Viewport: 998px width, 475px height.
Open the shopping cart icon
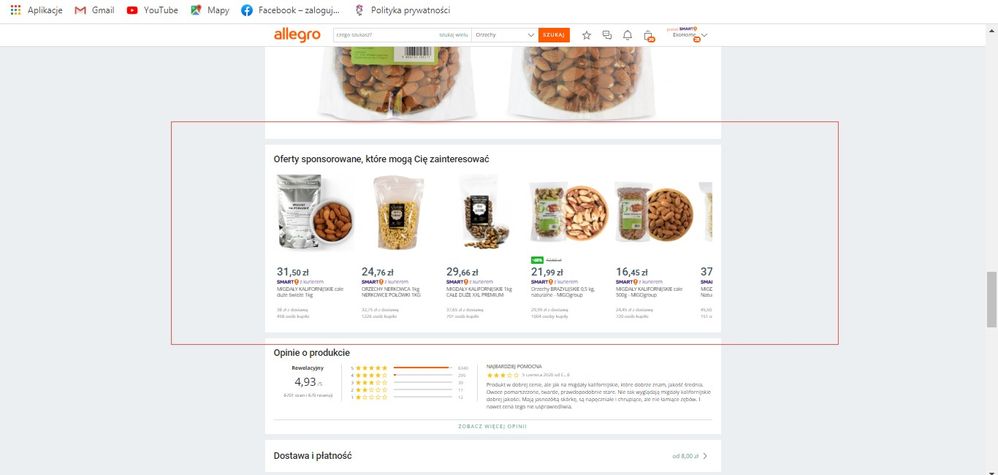click(649, 36)
